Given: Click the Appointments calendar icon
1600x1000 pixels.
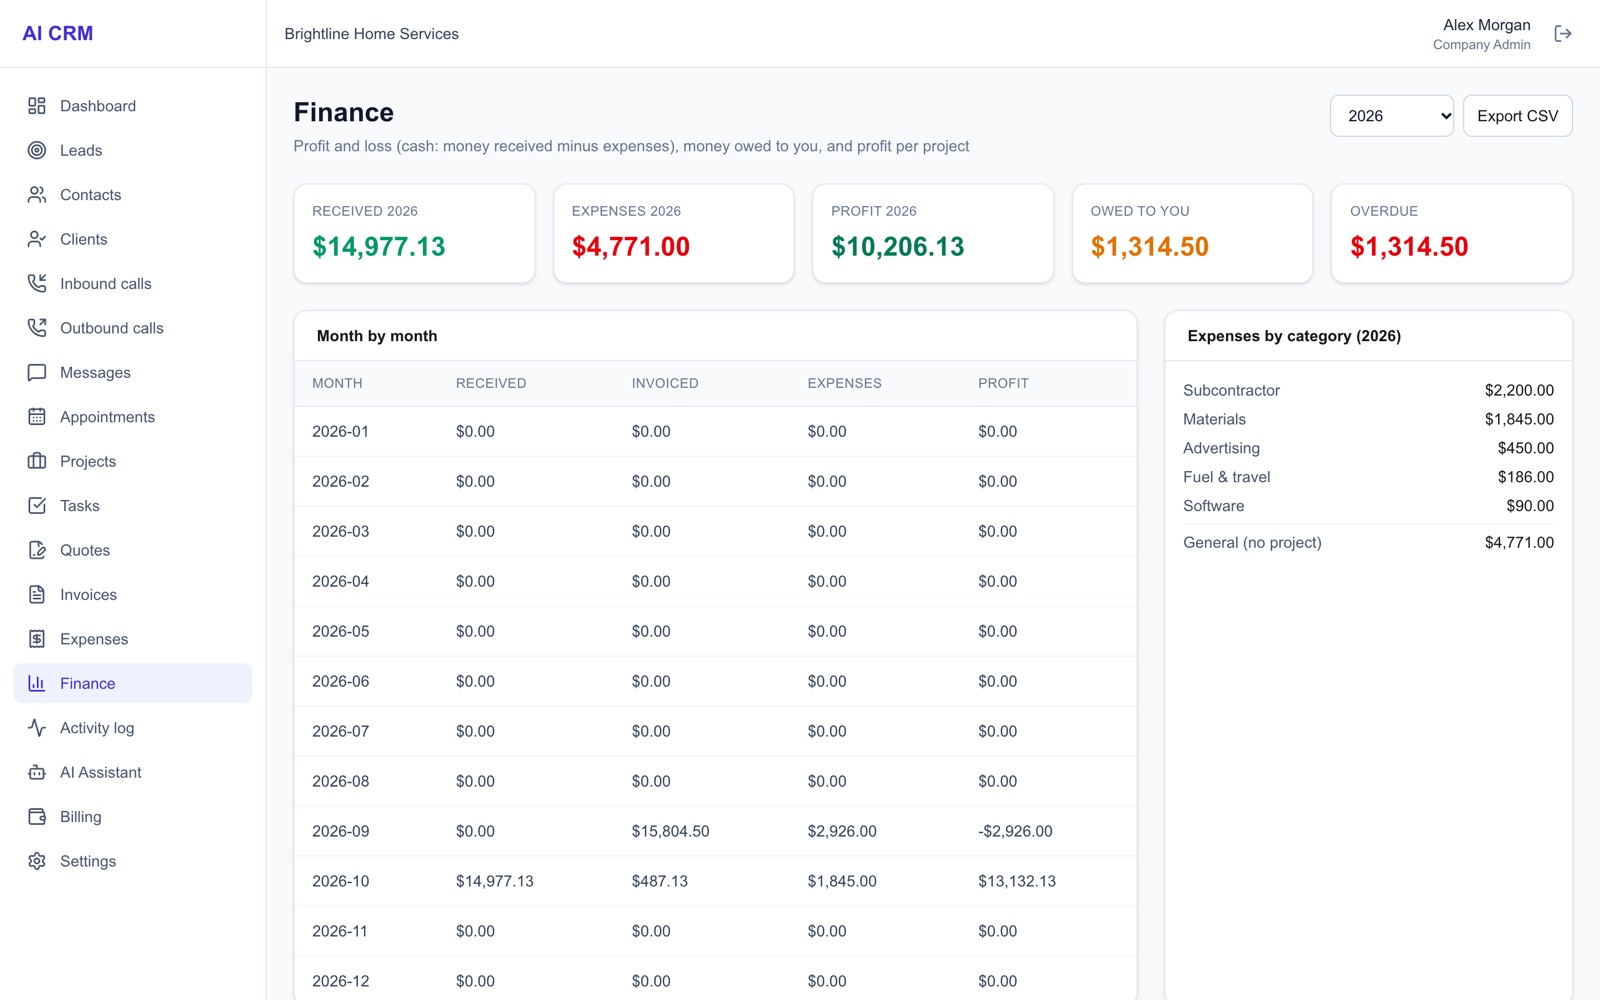Looking at the screenshot, I should point(37,417).
